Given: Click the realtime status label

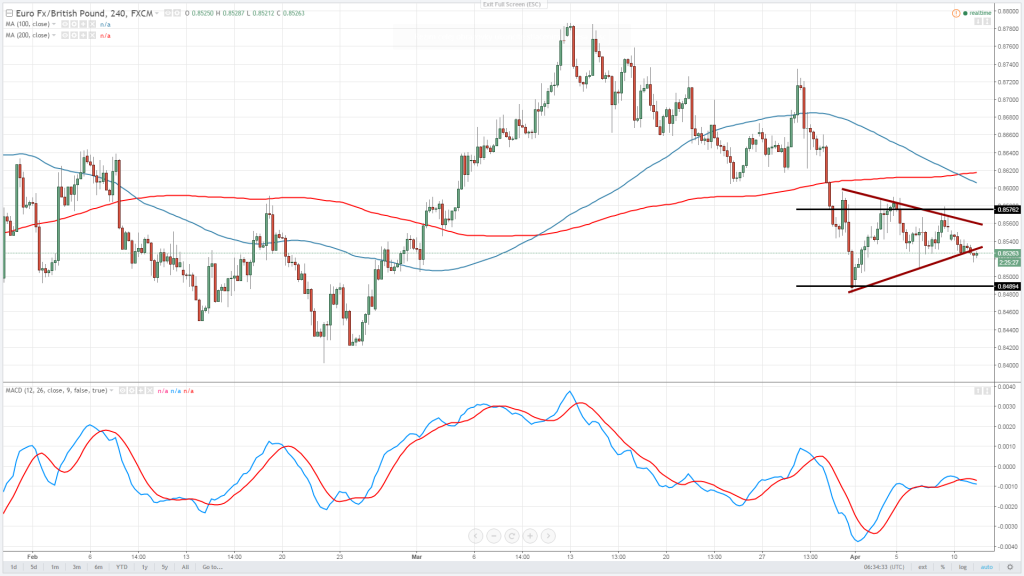Looking at the screenshot, I should (980, 13).
